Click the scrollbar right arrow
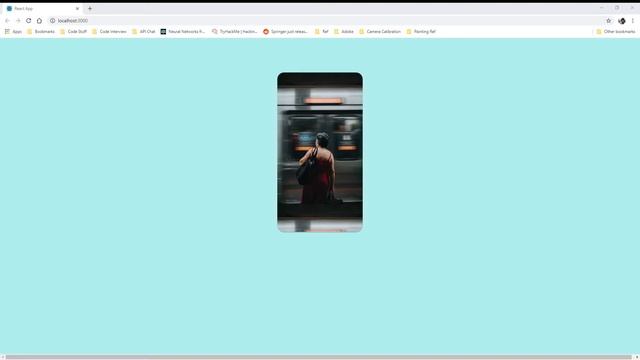The image size is (640, 360). click(x=636, y=357)
